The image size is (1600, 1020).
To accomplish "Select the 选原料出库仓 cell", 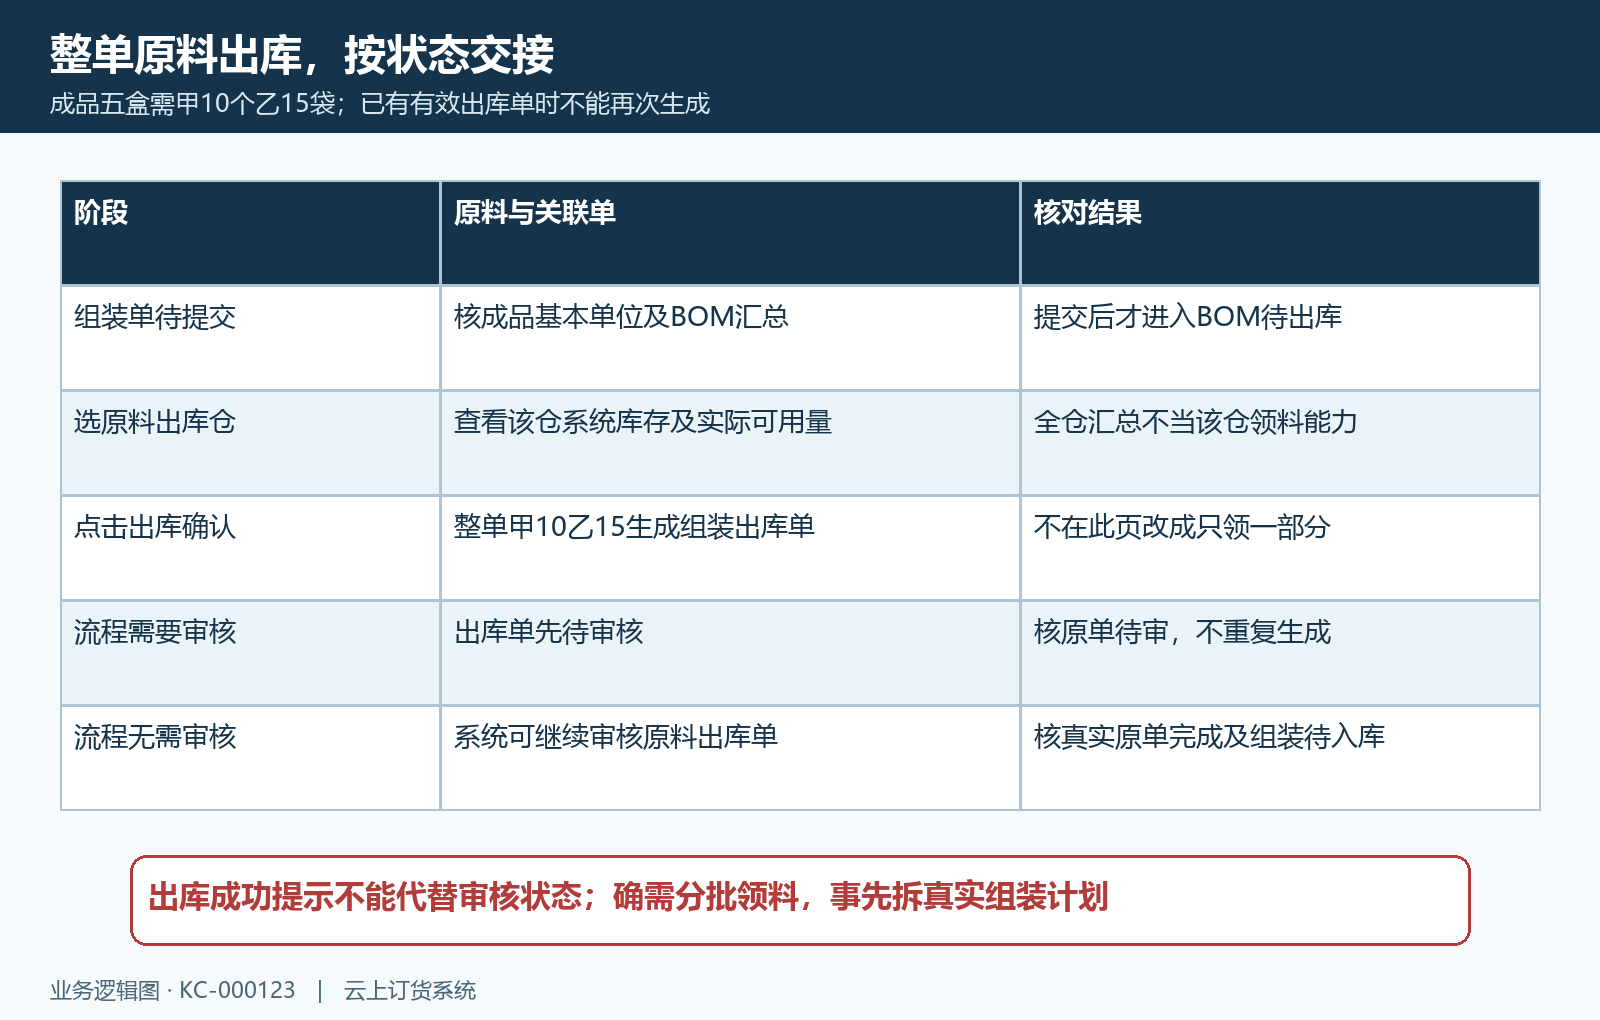I will (x=251, y=443).
